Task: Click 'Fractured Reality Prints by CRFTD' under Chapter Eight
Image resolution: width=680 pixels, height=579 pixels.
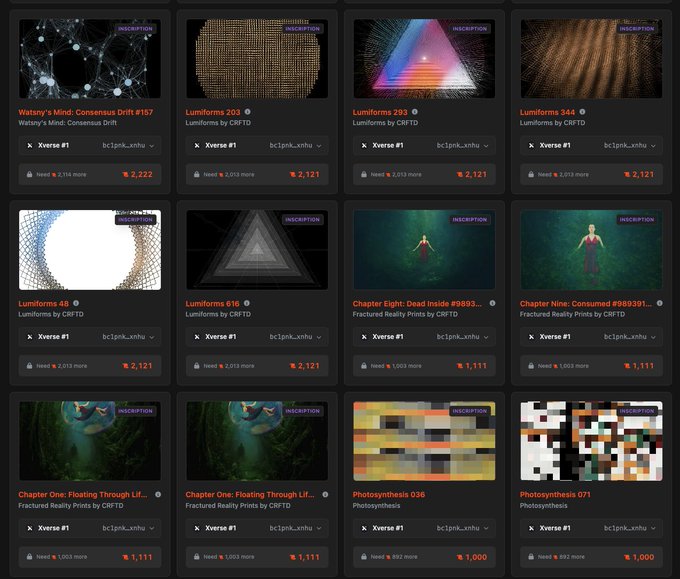Action: (405, 314)
